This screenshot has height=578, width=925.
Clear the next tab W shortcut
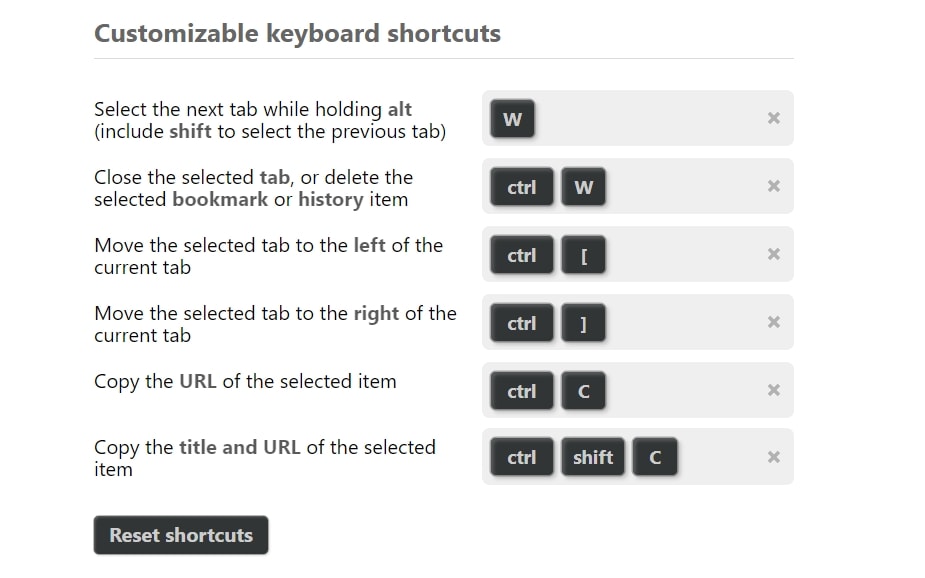tap(773, 118)
